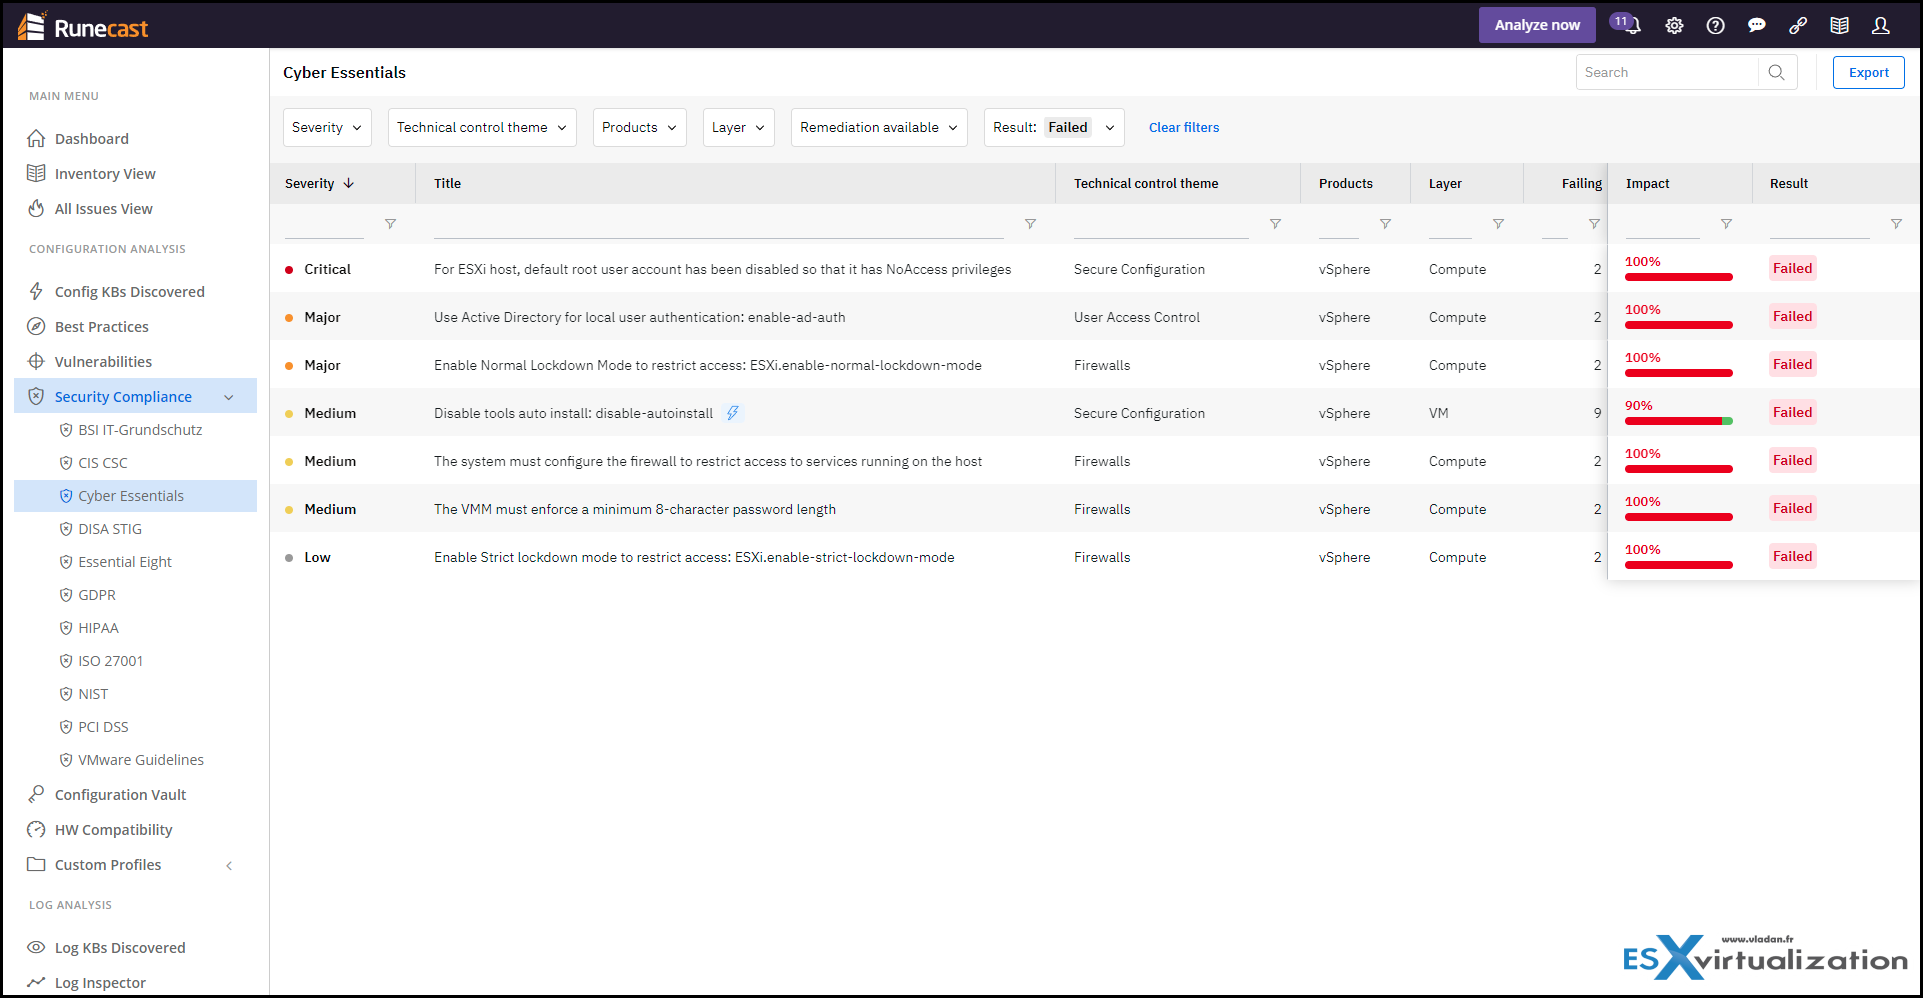Click the 90% impact bar on disable-autoinstall row
Image resolution: width=1923 pixels, height=998 pixels.
tap(1679, 421)
